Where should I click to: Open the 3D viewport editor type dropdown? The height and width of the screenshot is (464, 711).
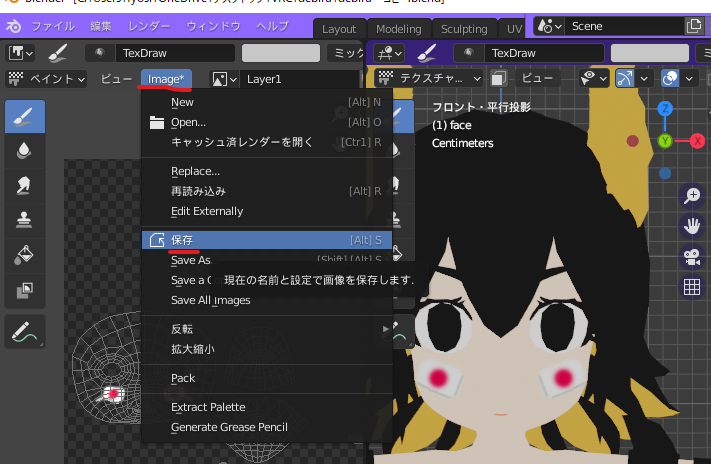click(x=389, y=53)
